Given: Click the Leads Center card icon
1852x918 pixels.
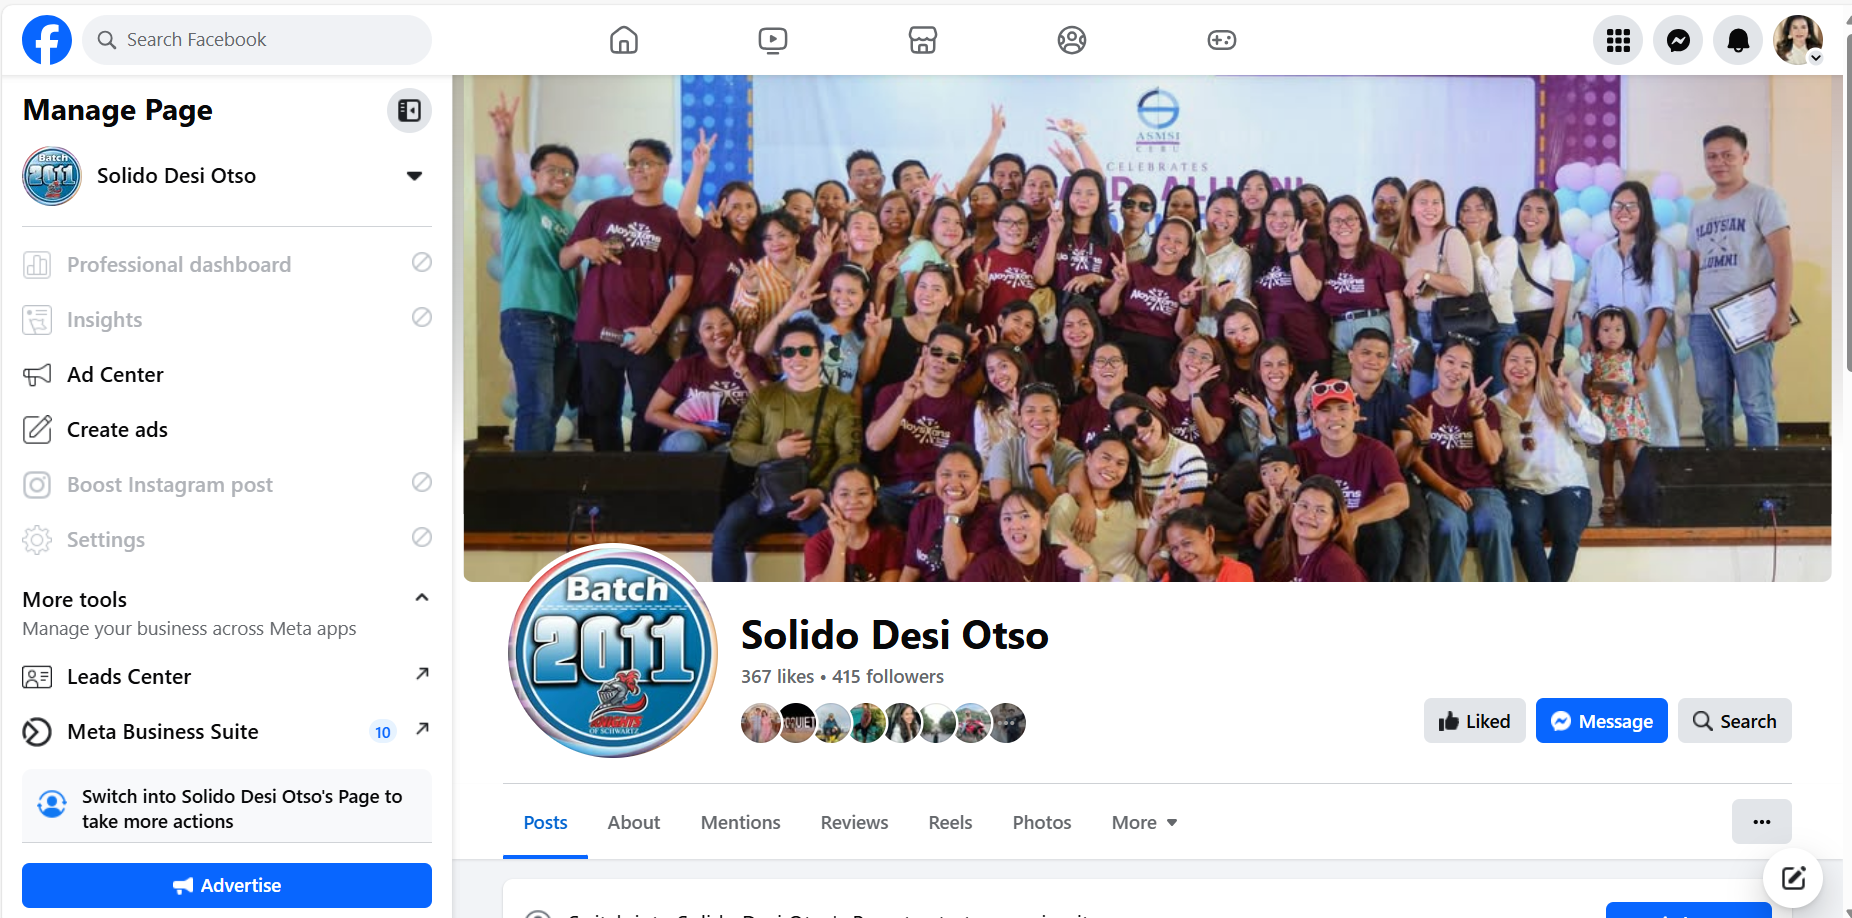Looking at the screenshot, I should tap(37, 678).
